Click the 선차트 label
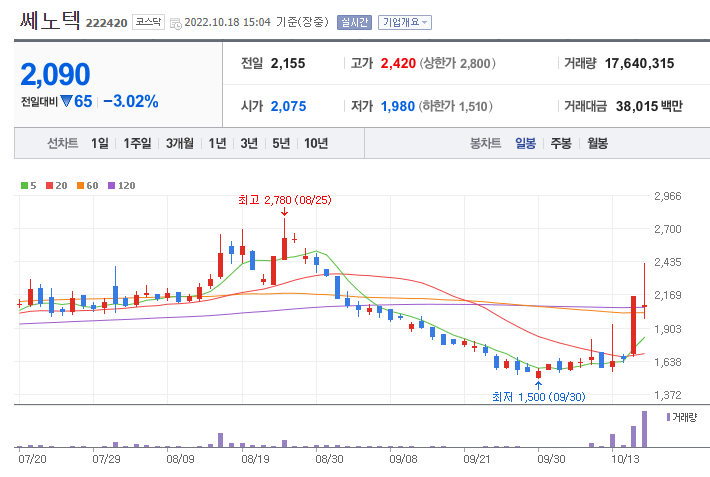Screen dimensions: 710x477 coord(63,143)
